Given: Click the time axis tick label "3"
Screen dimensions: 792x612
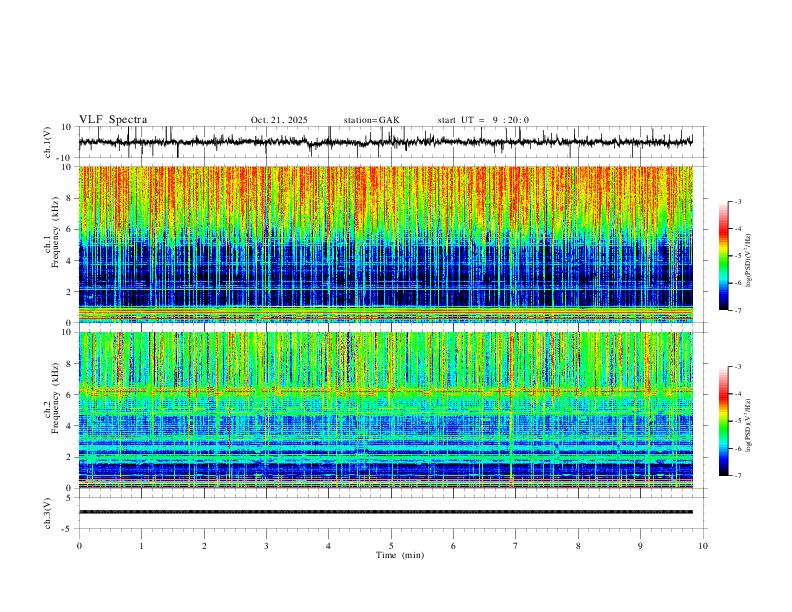Looking at the screenshot, I should 266,546.
